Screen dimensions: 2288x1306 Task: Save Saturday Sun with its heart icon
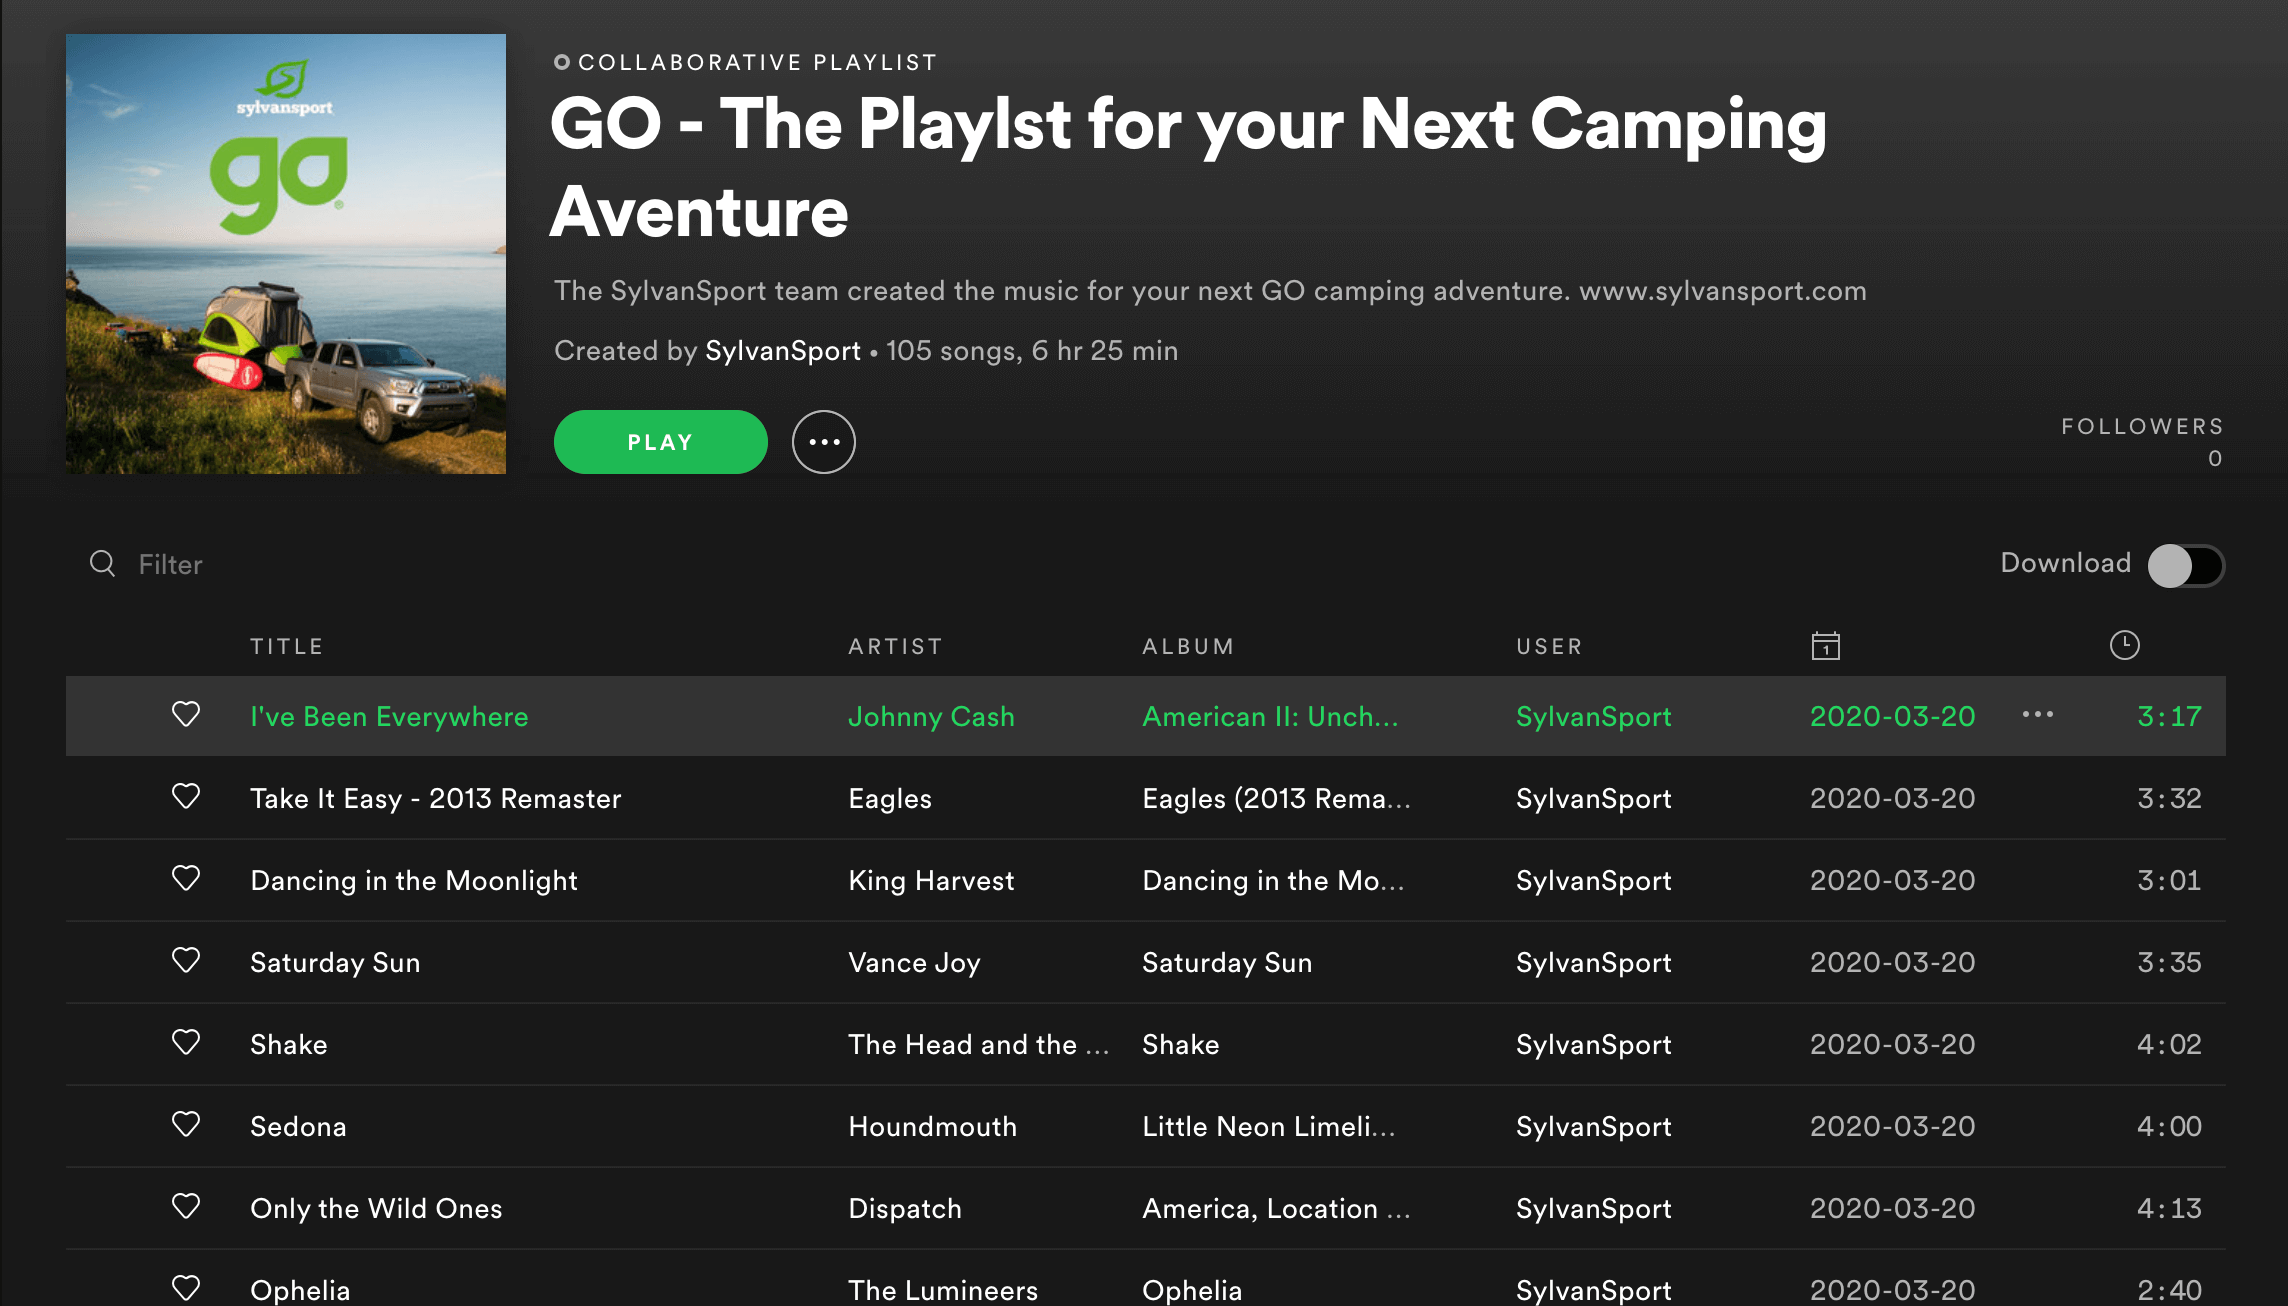tap(186, 961)
